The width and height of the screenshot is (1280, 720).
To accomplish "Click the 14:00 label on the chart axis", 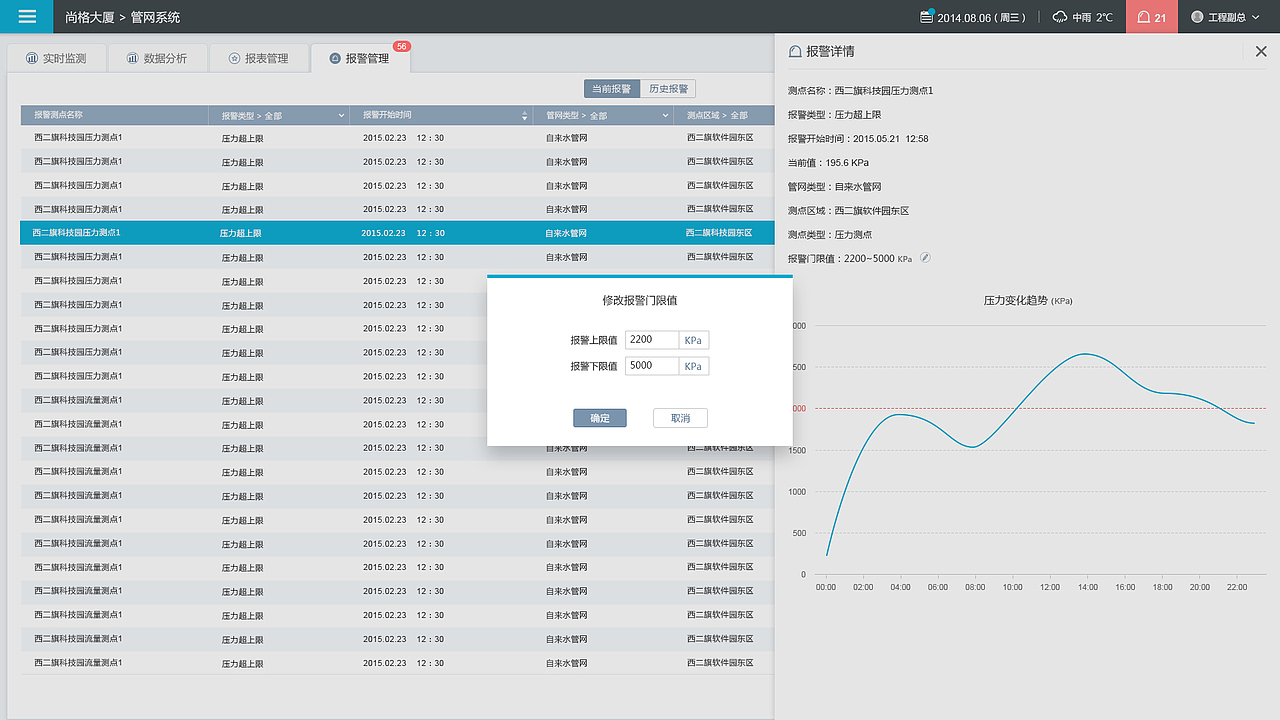I will point(1088,587).
